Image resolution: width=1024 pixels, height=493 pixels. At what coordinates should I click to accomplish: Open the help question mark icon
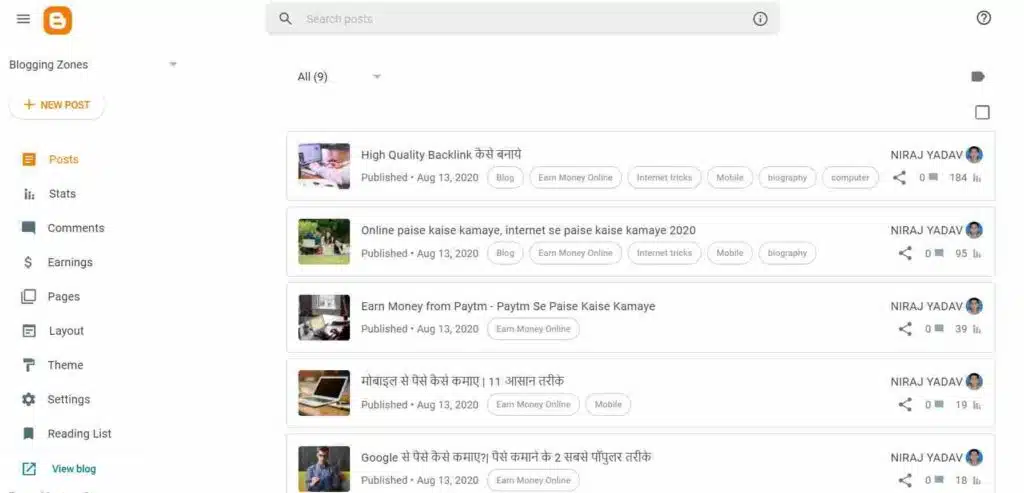coord(984,18)
